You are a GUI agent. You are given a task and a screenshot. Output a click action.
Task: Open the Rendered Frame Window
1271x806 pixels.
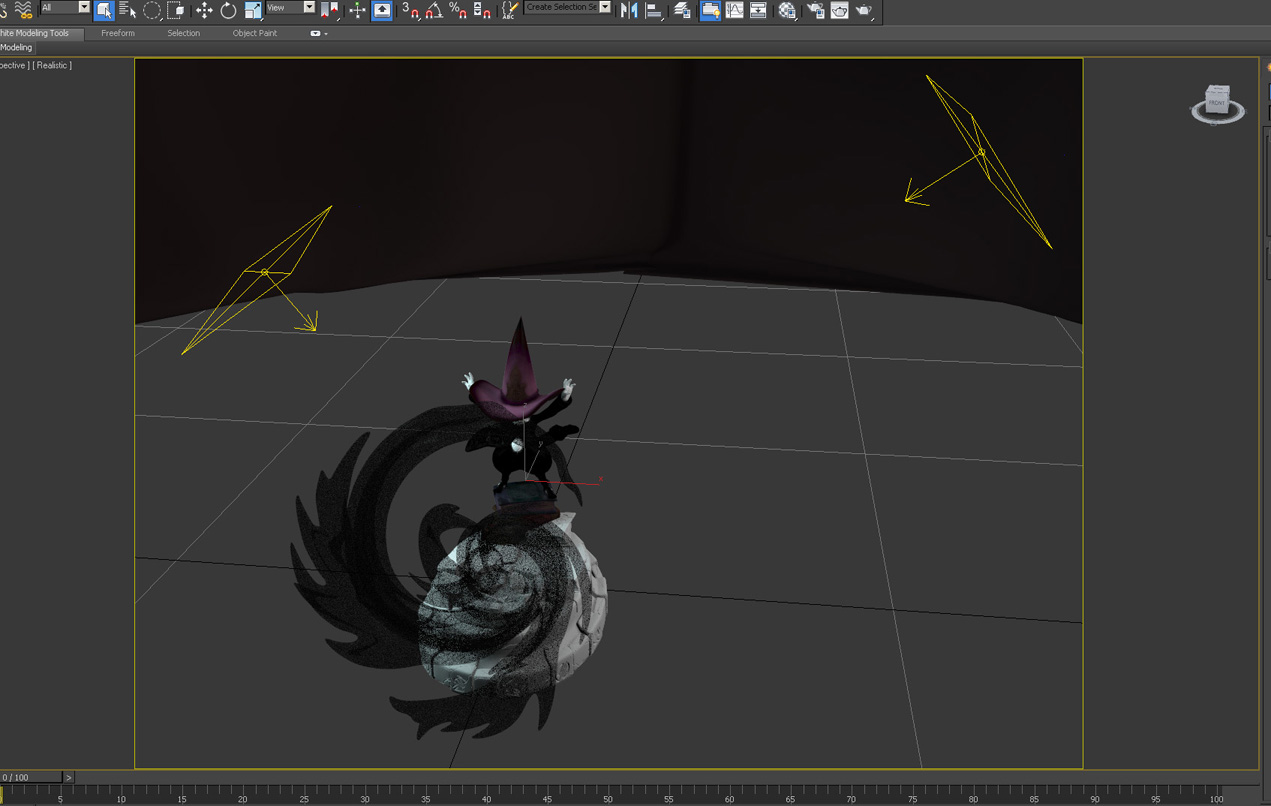(x=839, y=10)
